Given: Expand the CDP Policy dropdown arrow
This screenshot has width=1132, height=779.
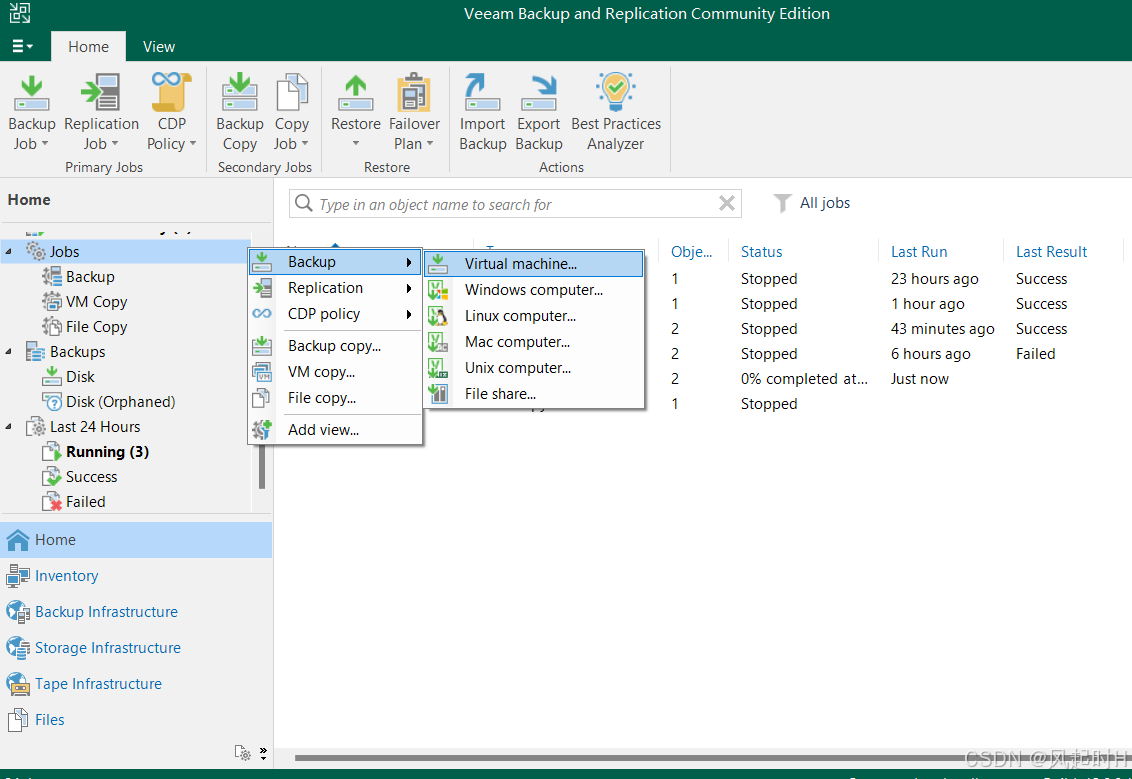Looking at the screenshot, I should (x=193, y=144).
